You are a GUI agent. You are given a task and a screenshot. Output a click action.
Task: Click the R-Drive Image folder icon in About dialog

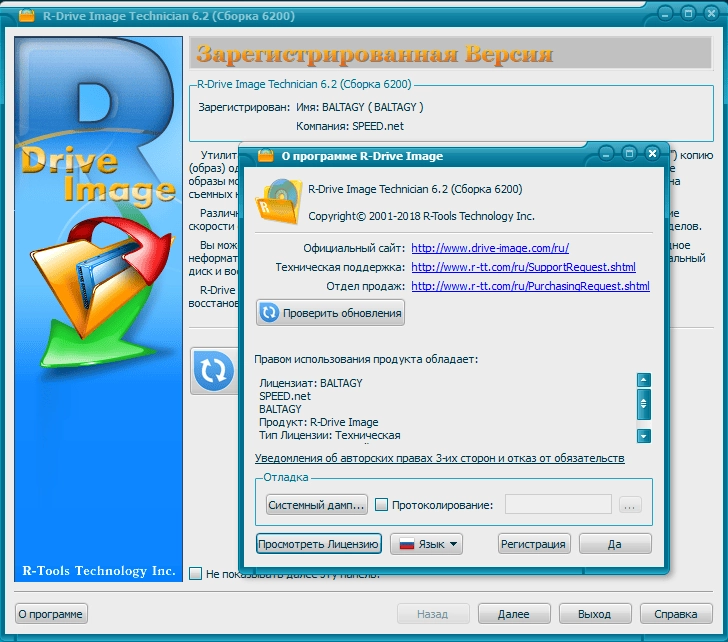click(278, 201)
